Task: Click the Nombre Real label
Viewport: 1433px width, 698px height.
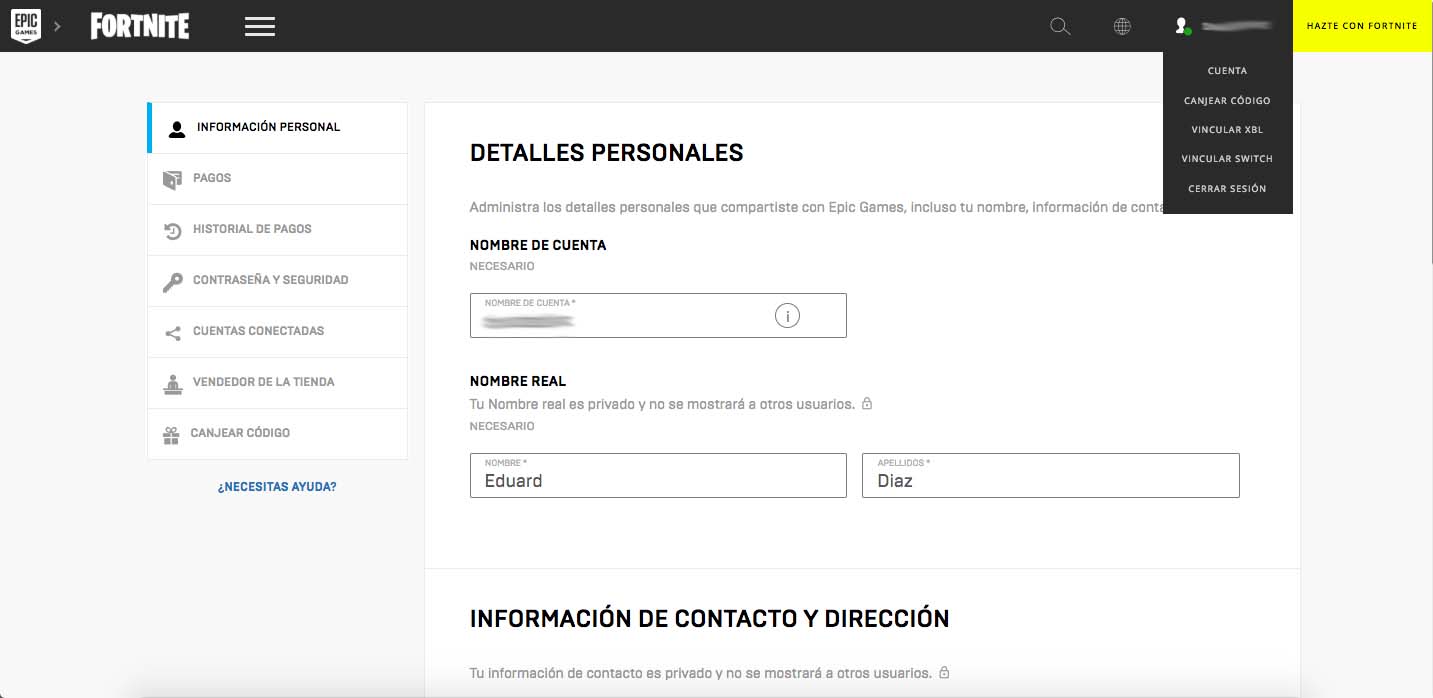Action: (518, 381)
